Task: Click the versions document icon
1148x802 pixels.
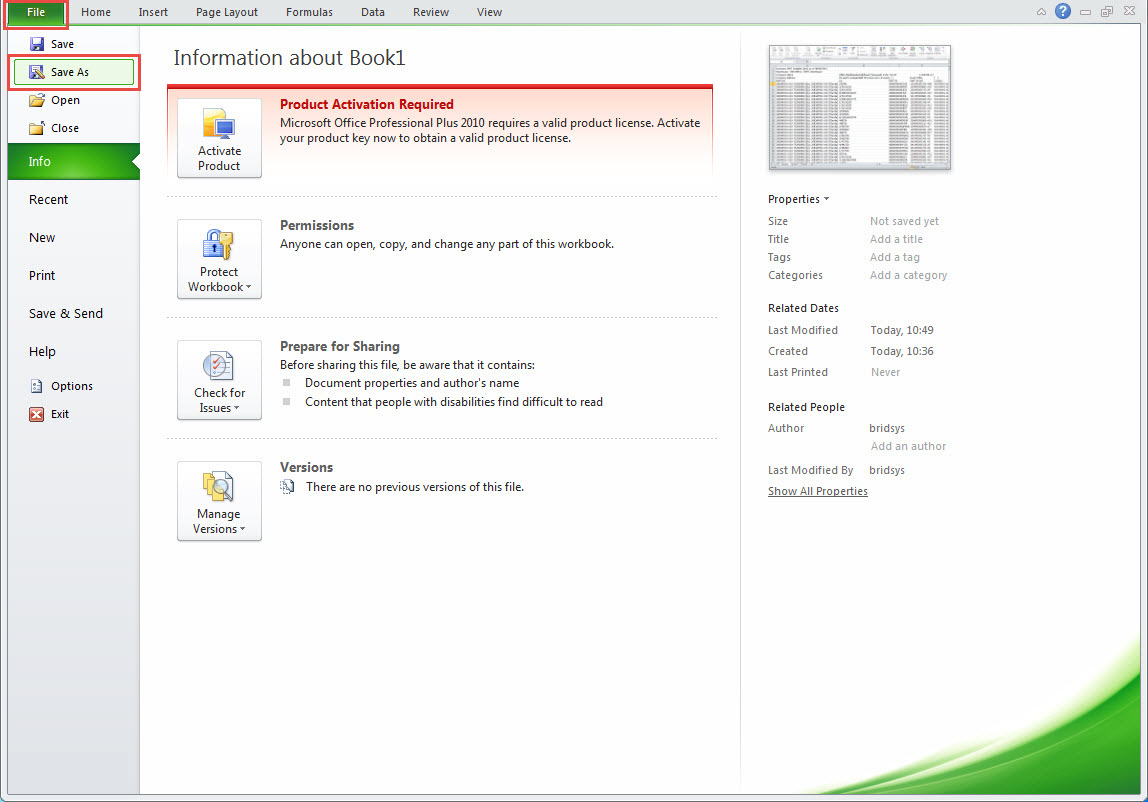Action: pyautogui.click(x=288, y=487)
